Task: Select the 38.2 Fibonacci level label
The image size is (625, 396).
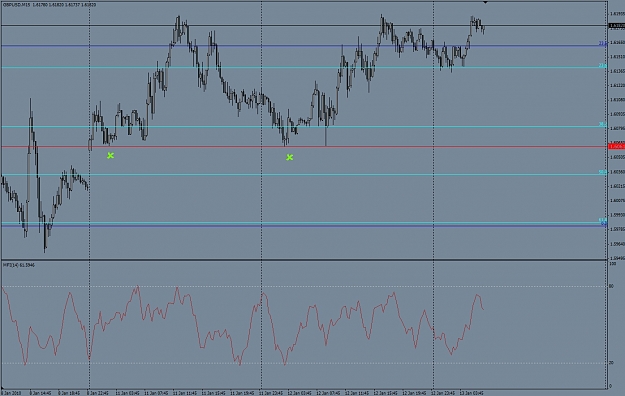Action: tap(603, 125)
